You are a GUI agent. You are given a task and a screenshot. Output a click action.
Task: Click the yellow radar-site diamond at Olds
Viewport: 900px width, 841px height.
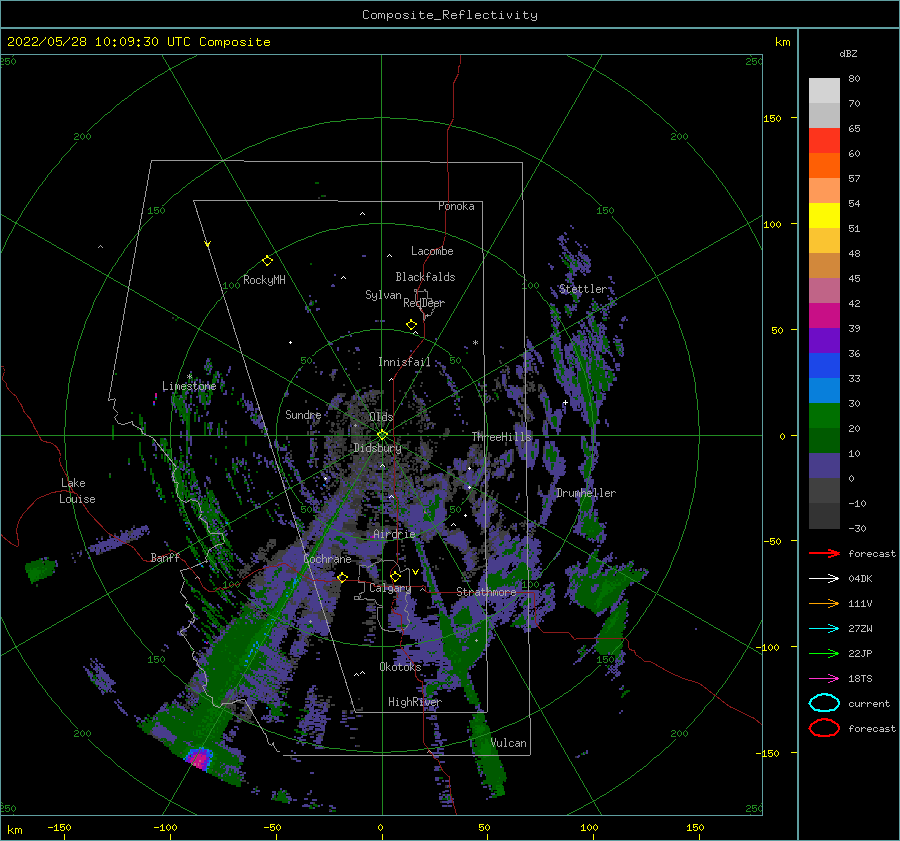[382, 435]
